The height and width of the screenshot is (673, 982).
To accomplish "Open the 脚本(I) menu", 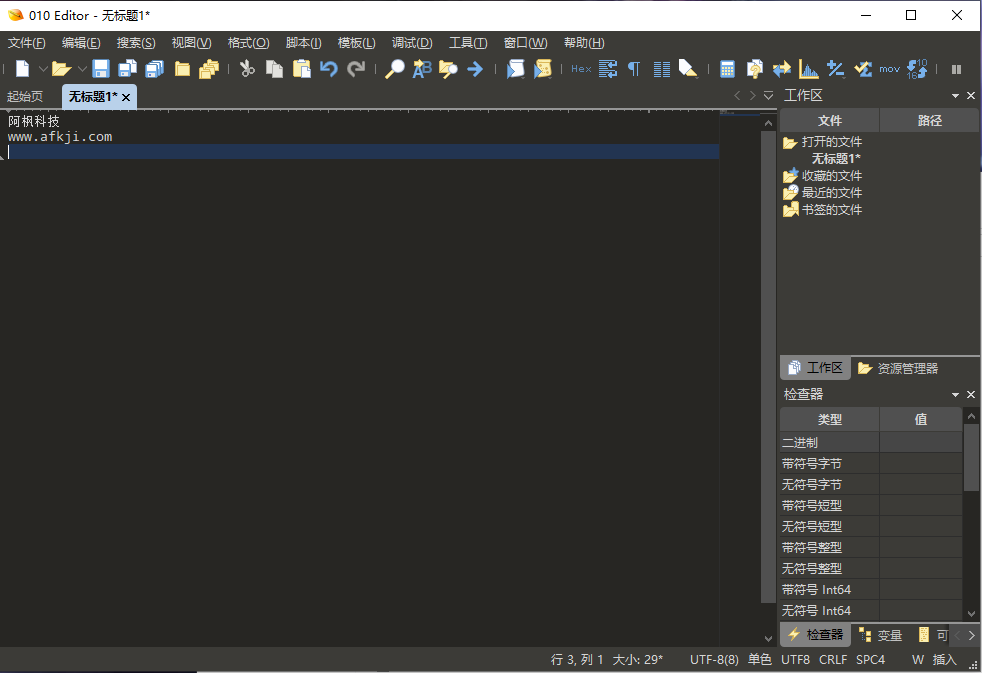I will tap(303, 43).
